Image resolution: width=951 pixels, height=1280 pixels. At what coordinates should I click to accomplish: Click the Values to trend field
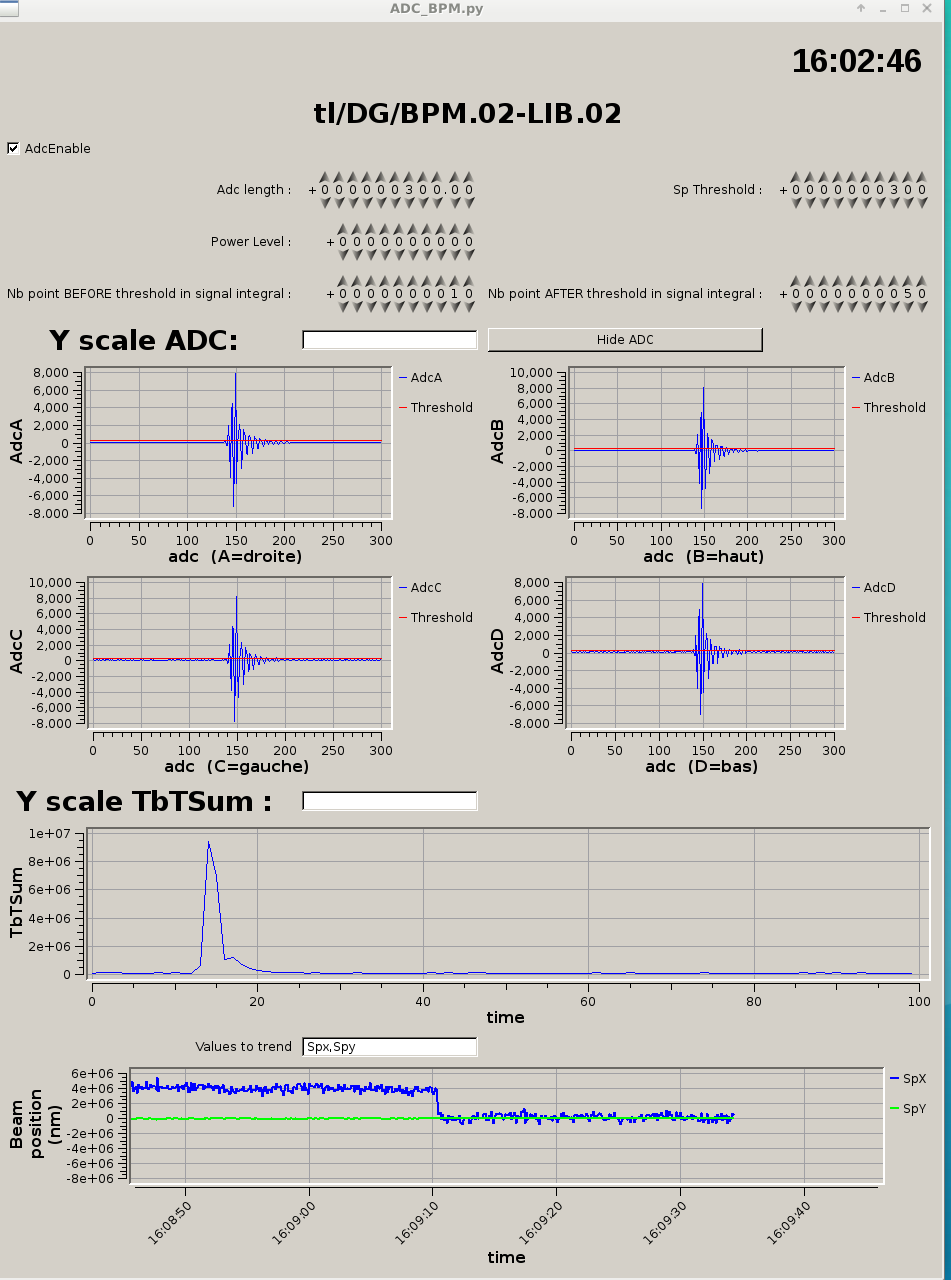tap(389, 1047)
